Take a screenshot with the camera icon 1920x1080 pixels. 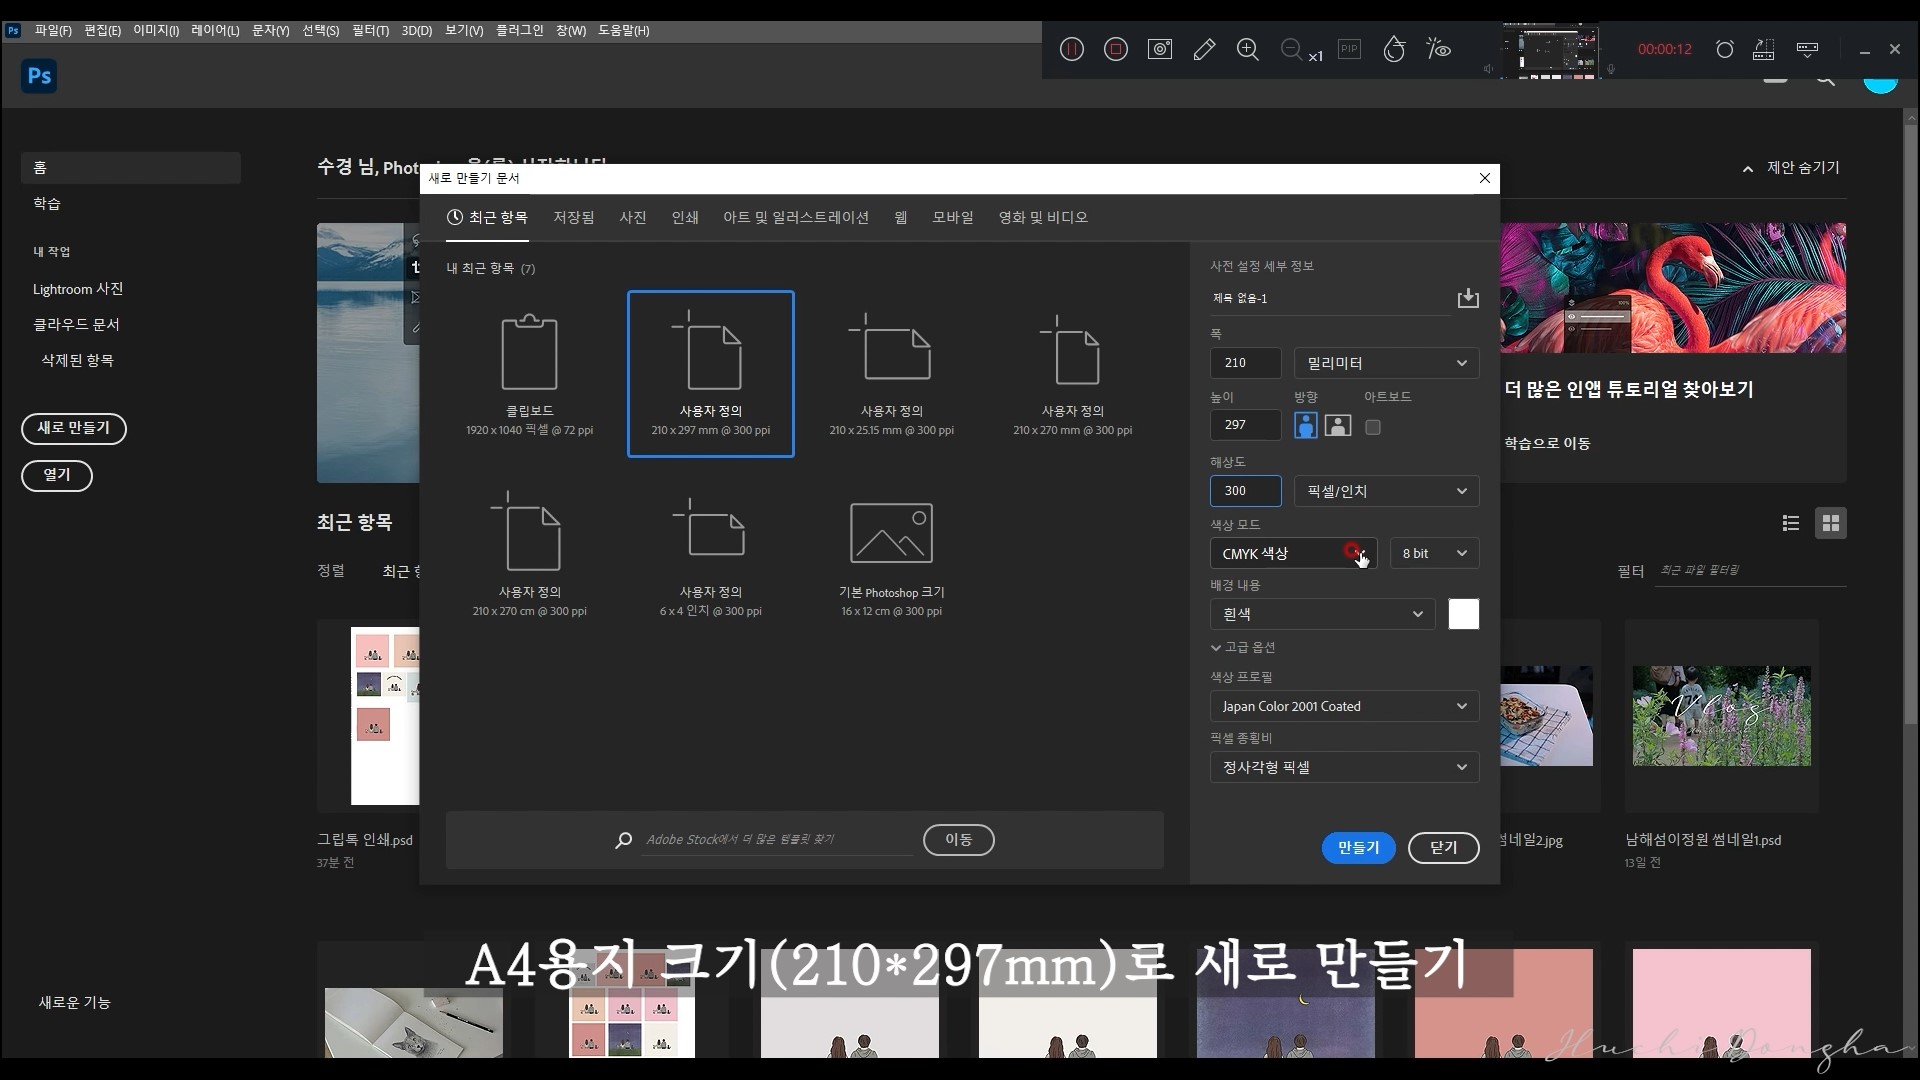pos(1159,48)
